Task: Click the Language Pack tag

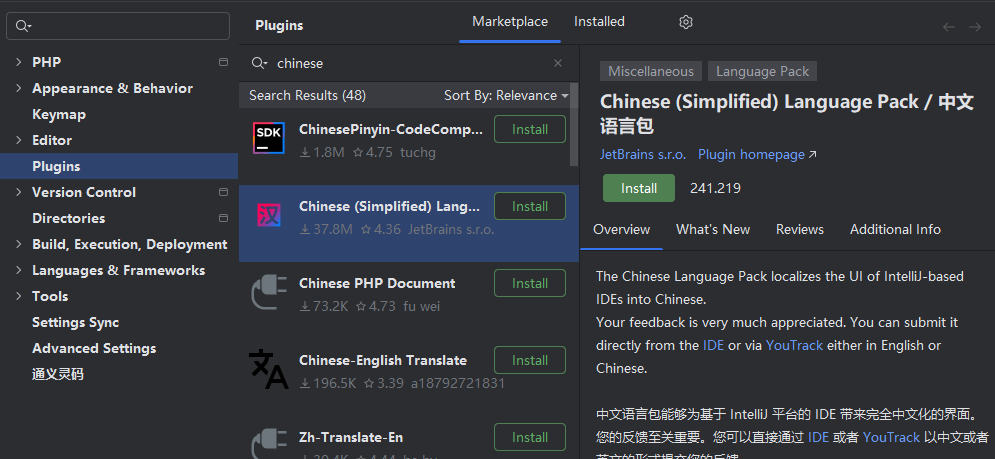Action: click(x=762, y=71)
